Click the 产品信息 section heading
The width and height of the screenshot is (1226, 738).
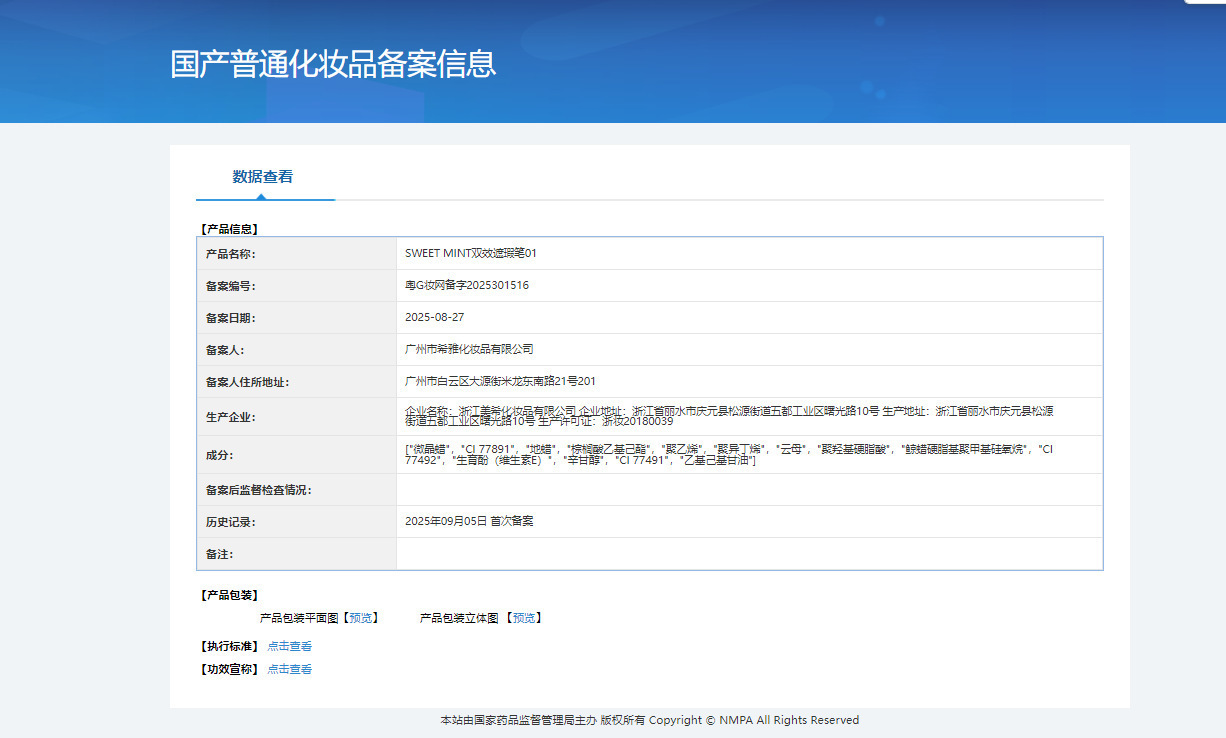click(x=229, y=229)
